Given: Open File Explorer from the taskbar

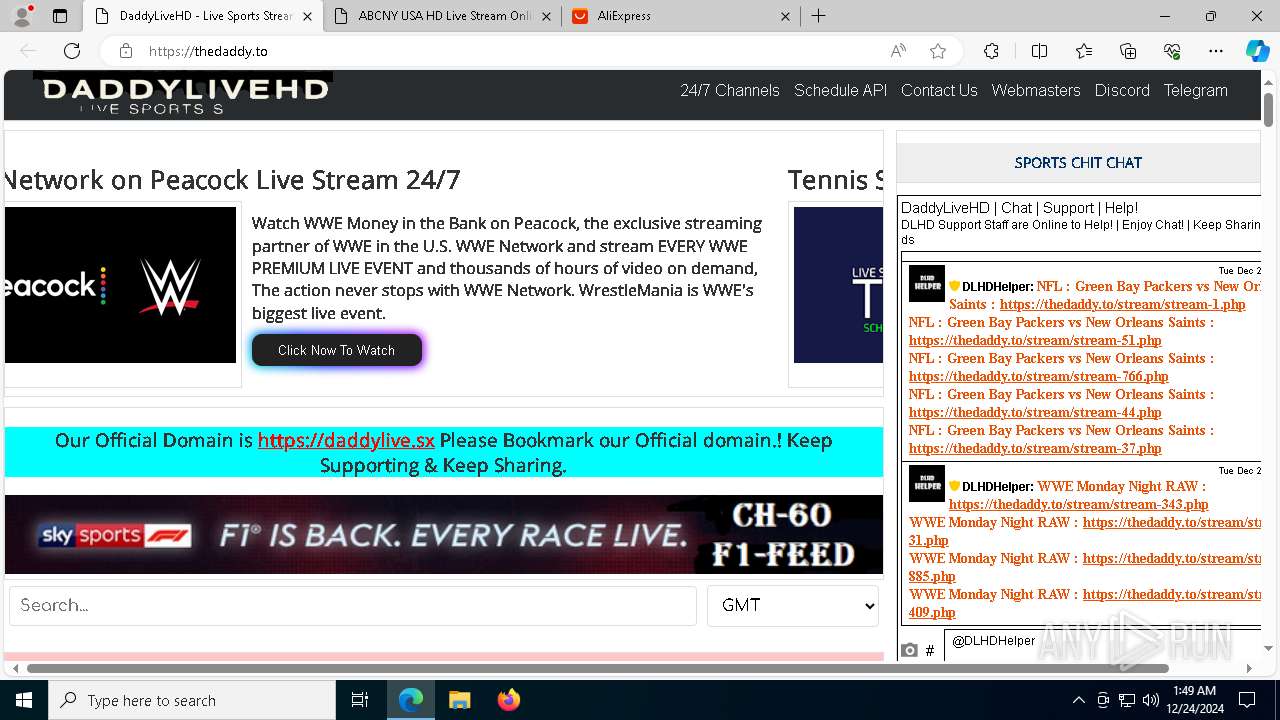Looking at the screenshot, I should pos(459,700).
